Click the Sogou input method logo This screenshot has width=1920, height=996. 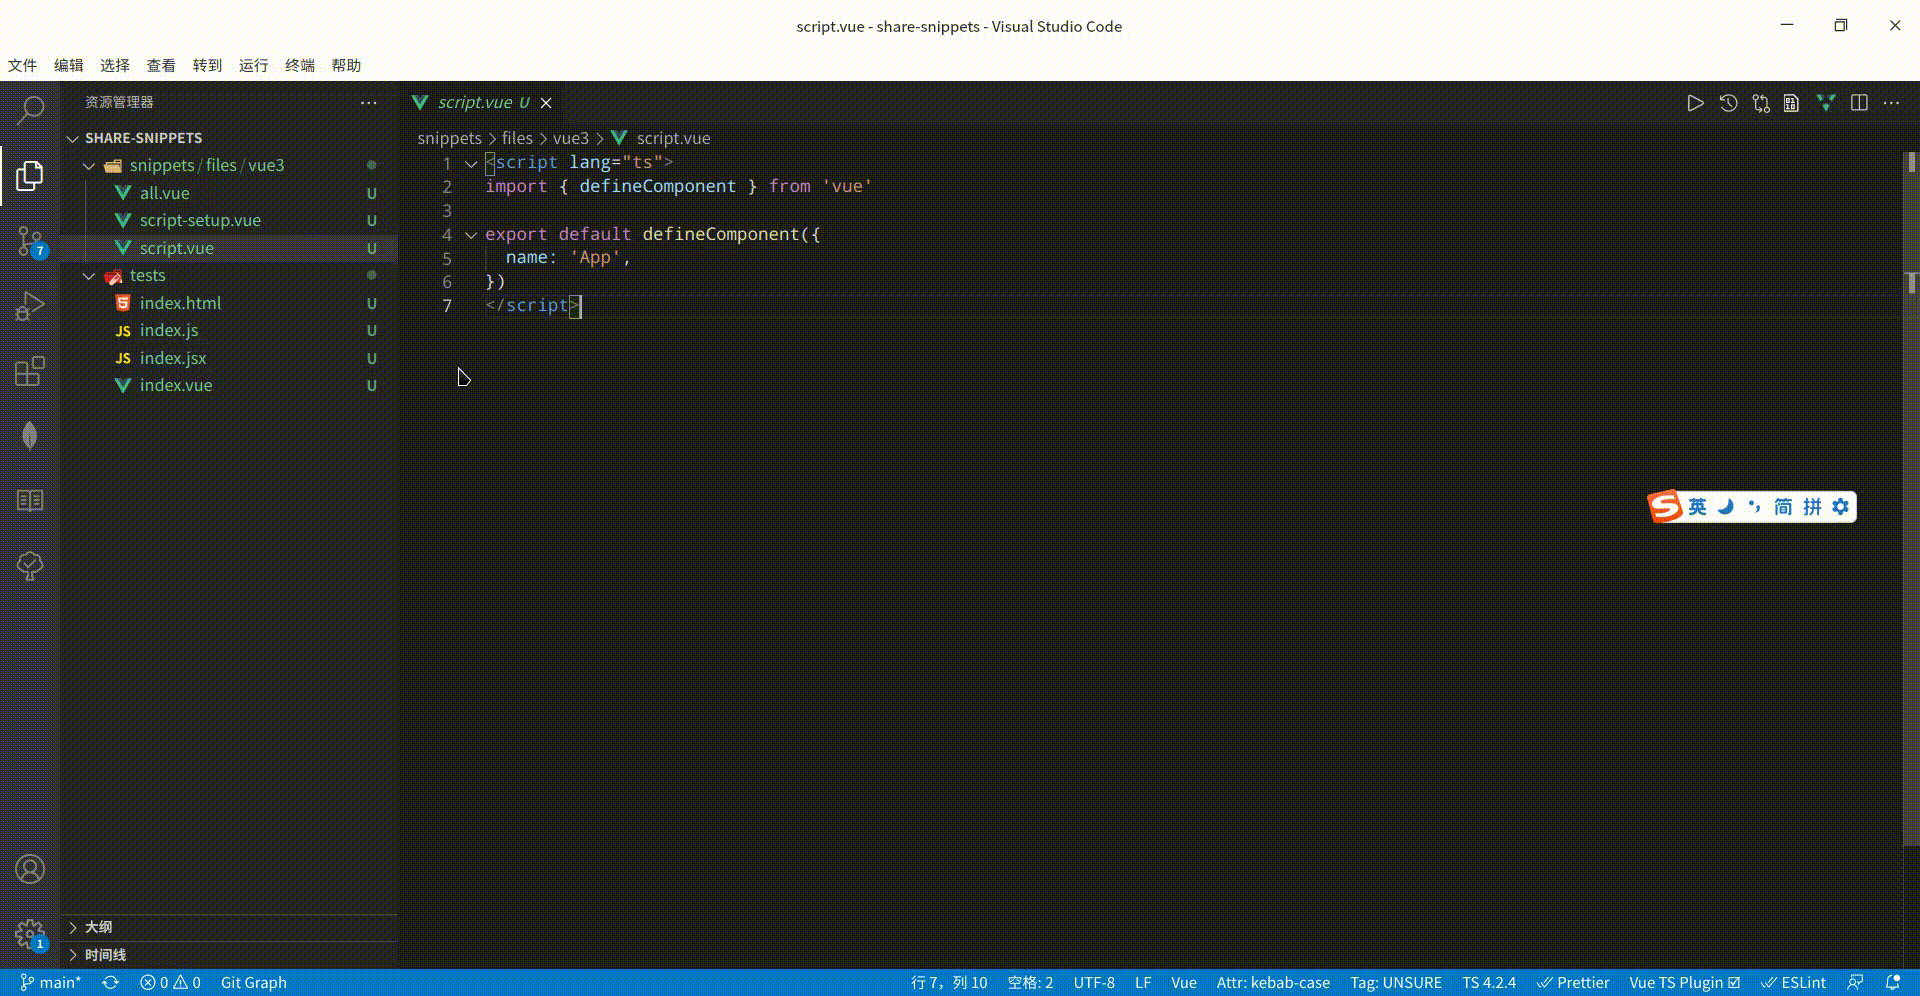[x=1665, y=507]
